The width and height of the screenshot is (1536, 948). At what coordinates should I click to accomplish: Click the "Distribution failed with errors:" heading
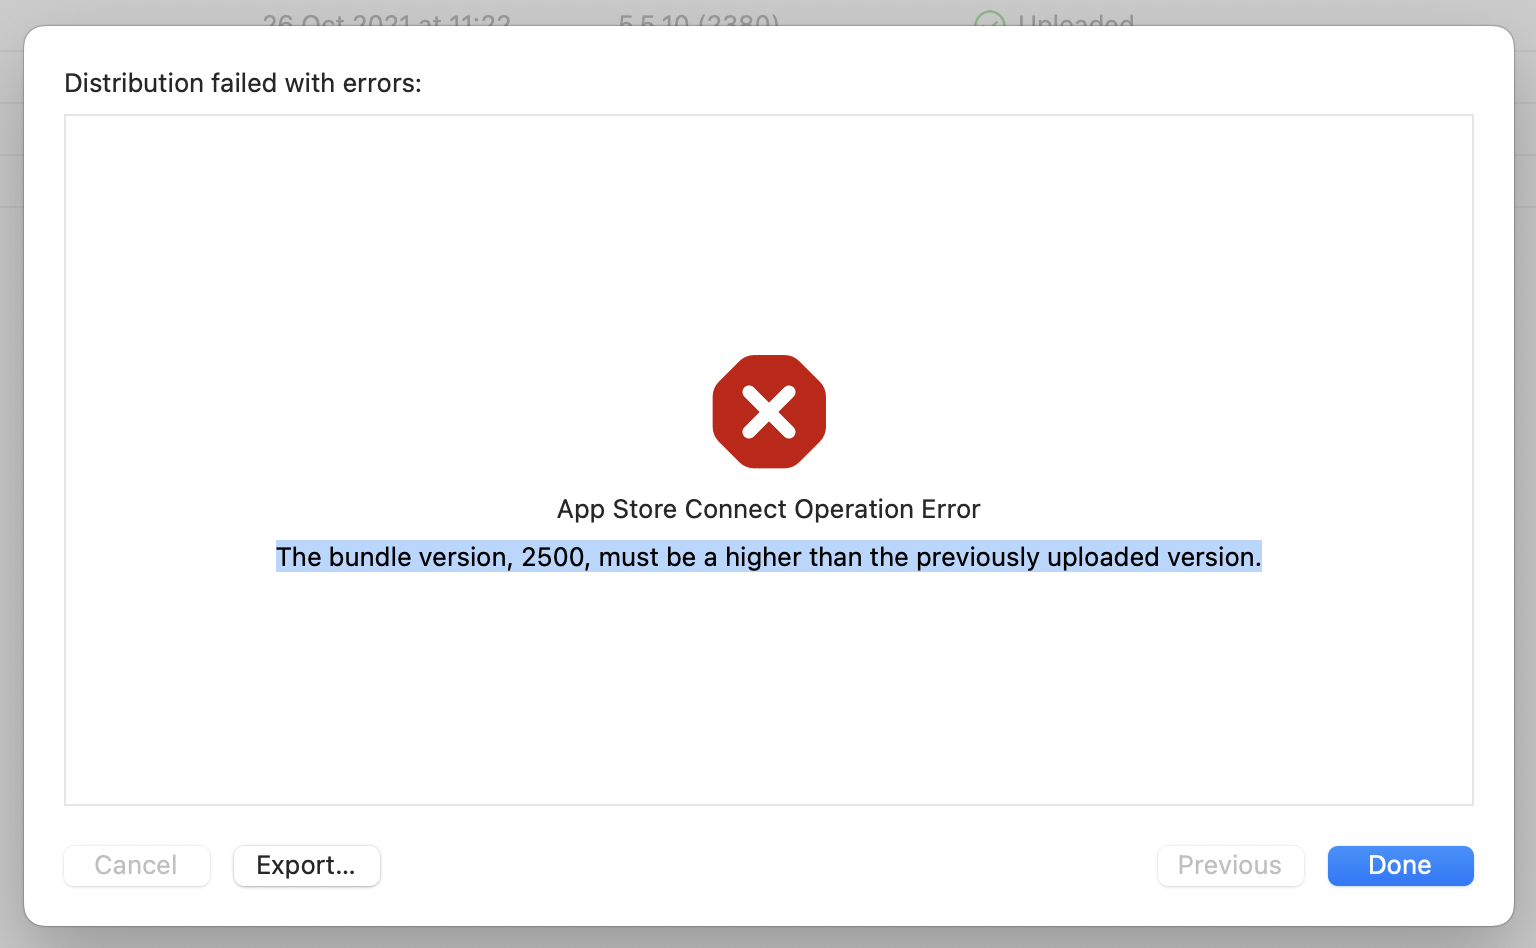coord(243,83)
